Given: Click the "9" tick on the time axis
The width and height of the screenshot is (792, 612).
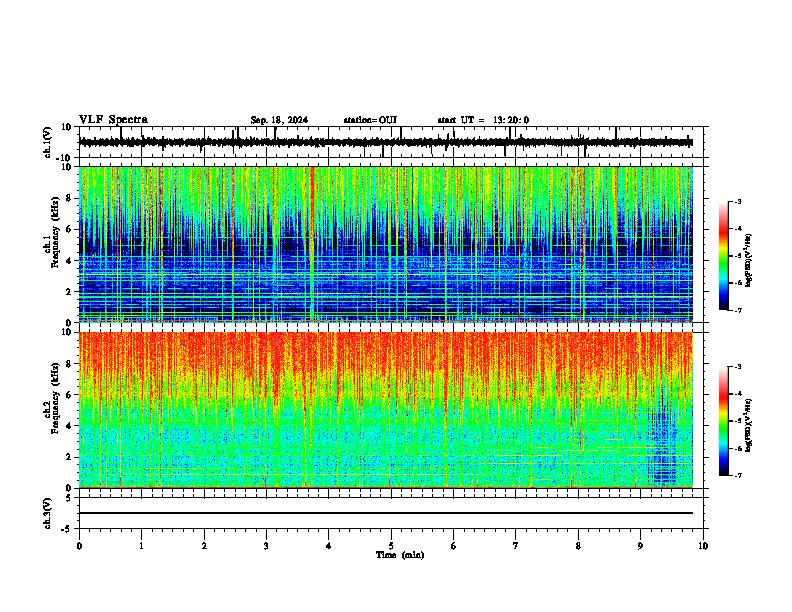Looking at the screenshot, I should point(640,546).
